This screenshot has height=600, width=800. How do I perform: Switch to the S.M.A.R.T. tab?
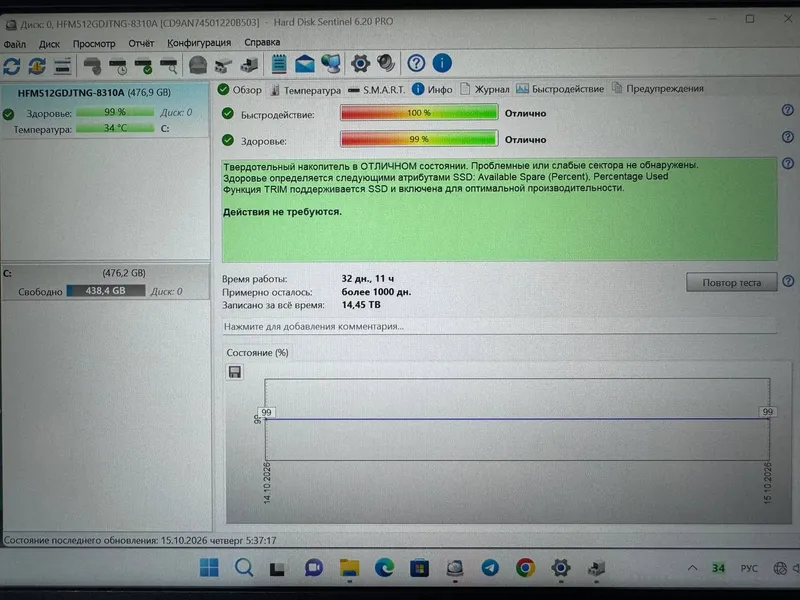377,90
